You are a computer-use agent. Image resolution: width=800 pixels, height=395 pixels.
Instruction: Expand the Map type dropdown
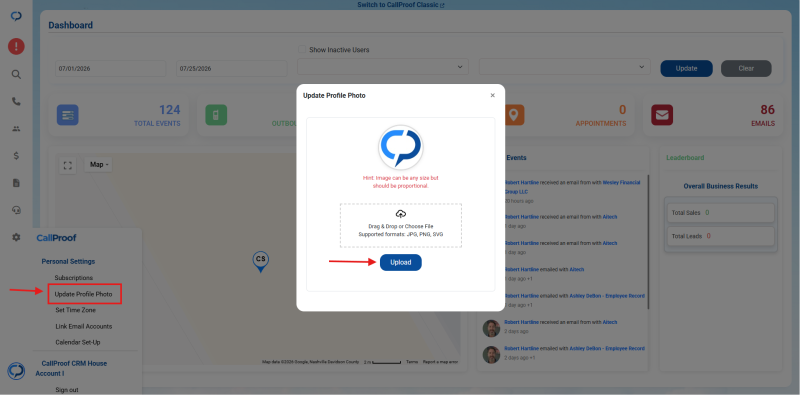[x=98, y=164]
